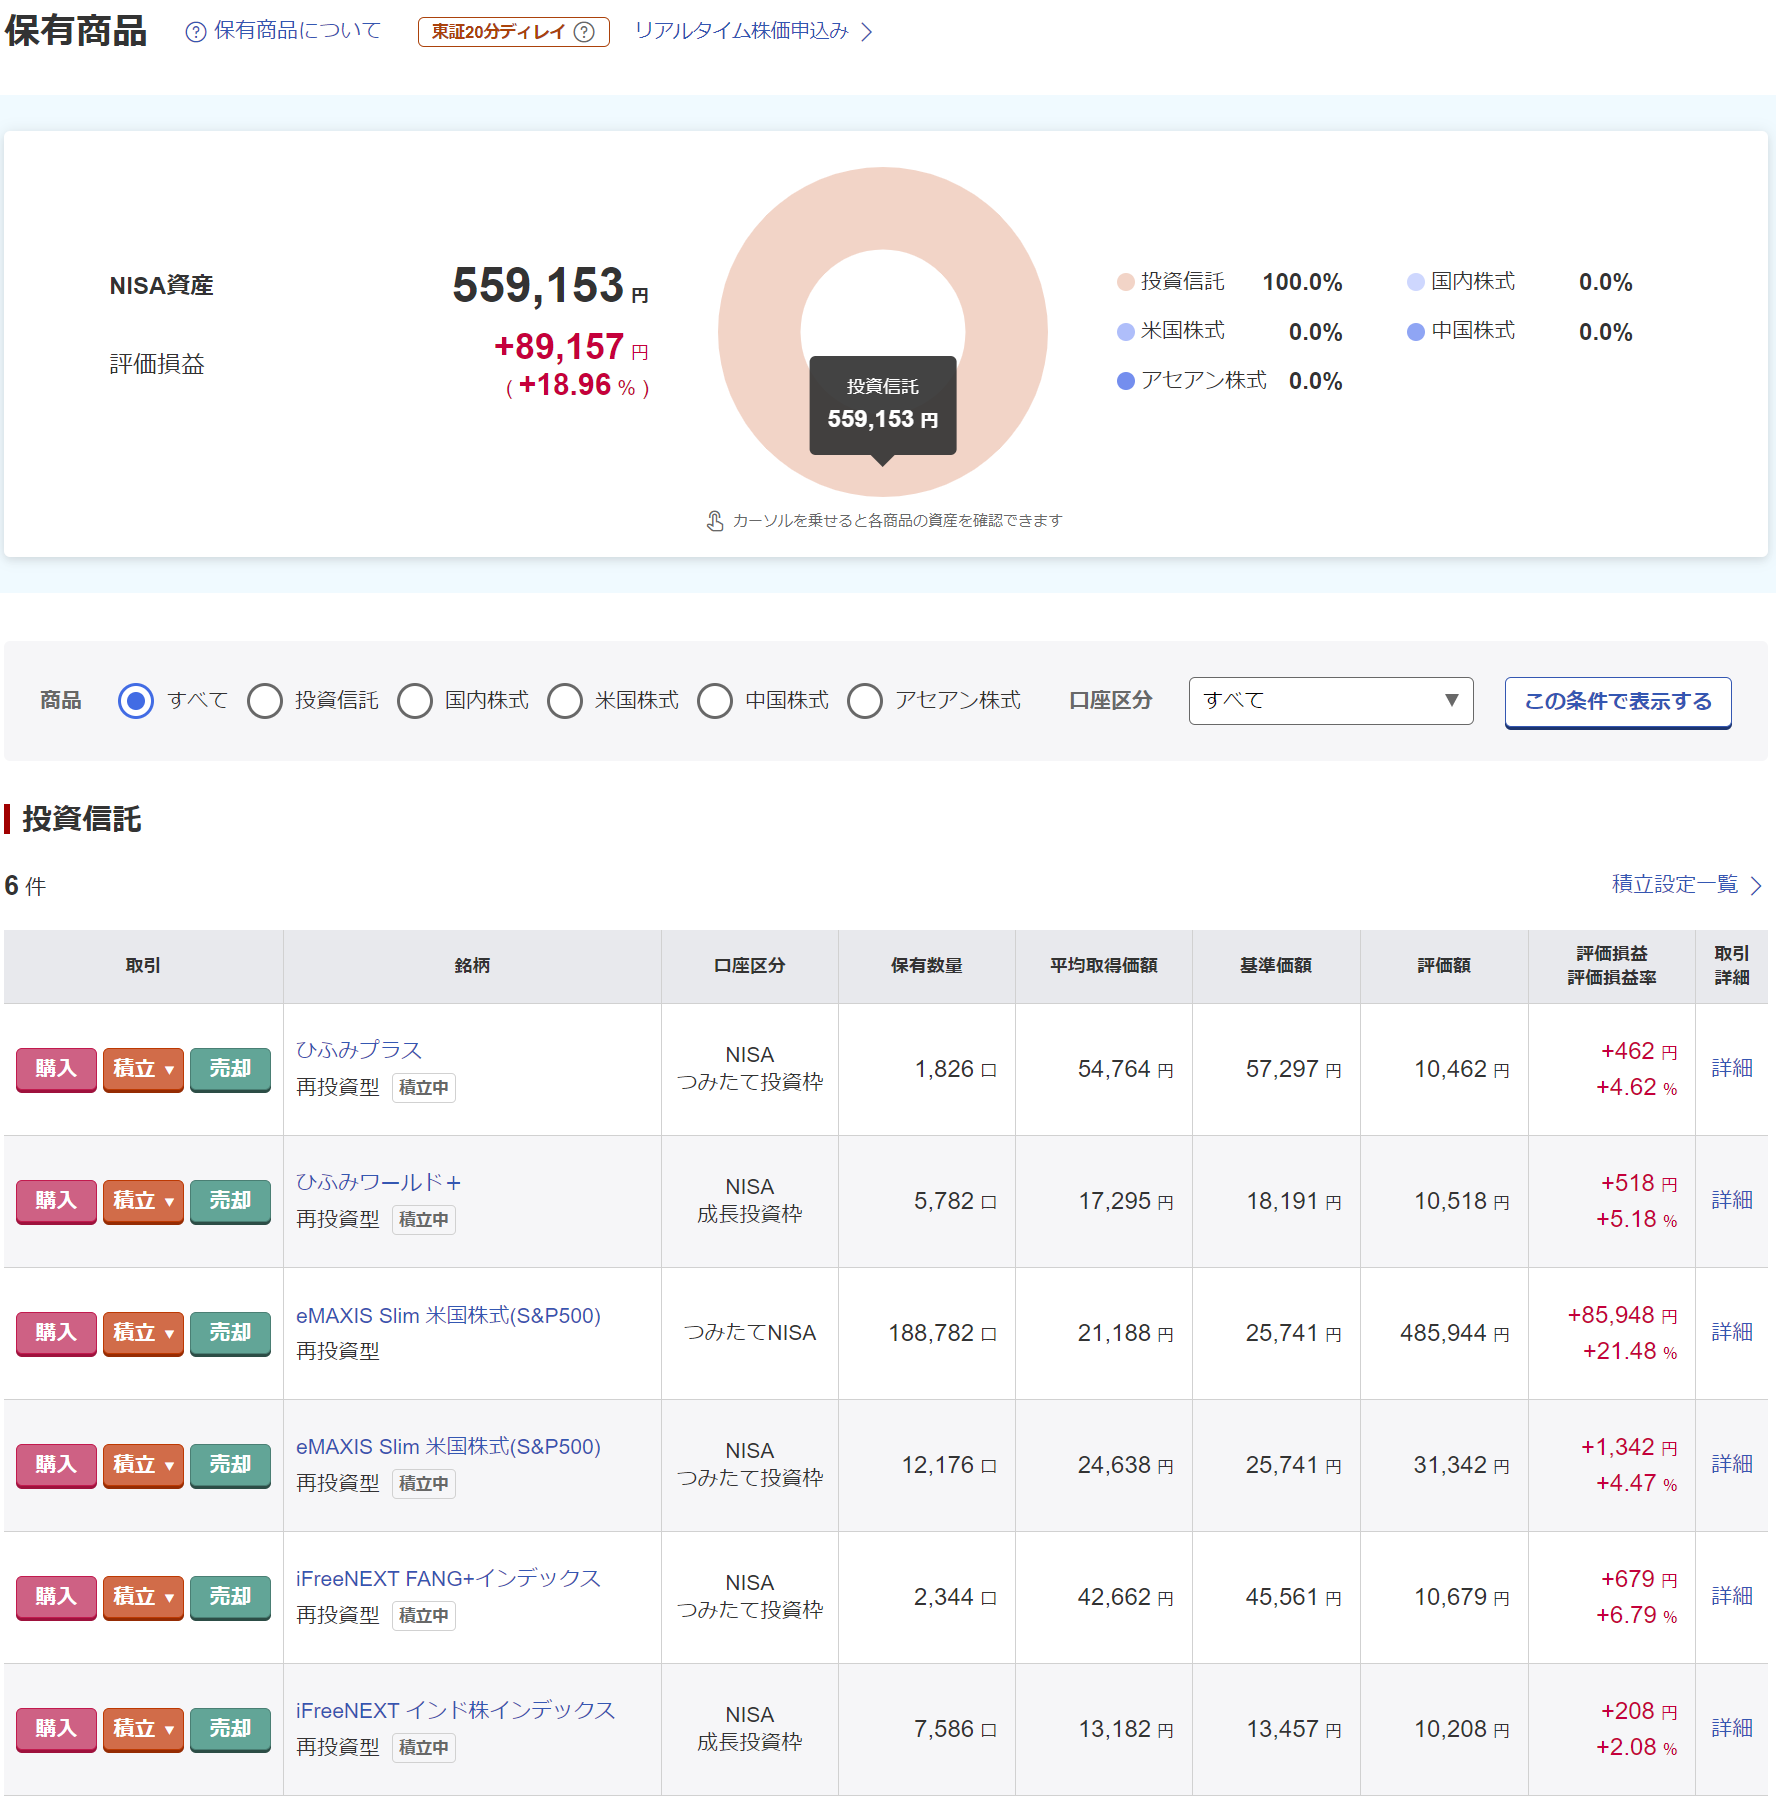Click the chevron after リアルタイム株価申込み
Image resolution: width=1776 pixels, height=1796 pixels.
867,32
